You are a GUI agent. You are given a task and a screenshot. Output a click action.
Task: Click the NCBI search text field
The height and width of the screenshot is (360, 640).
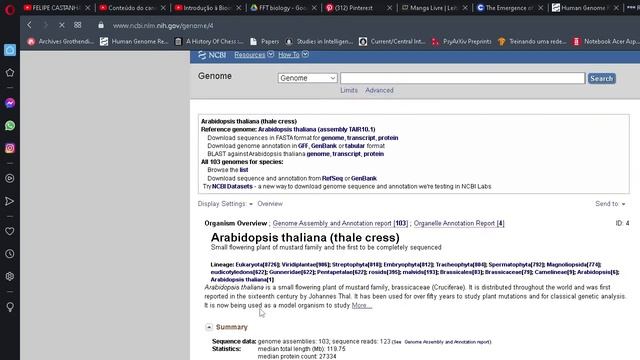pos(462,78)
